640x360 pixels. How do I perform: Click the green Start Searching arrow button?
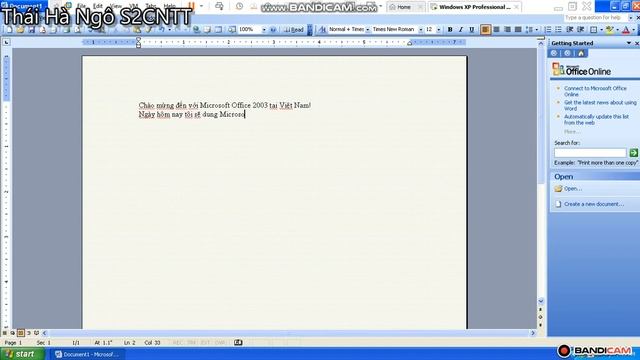coord(633,153)
